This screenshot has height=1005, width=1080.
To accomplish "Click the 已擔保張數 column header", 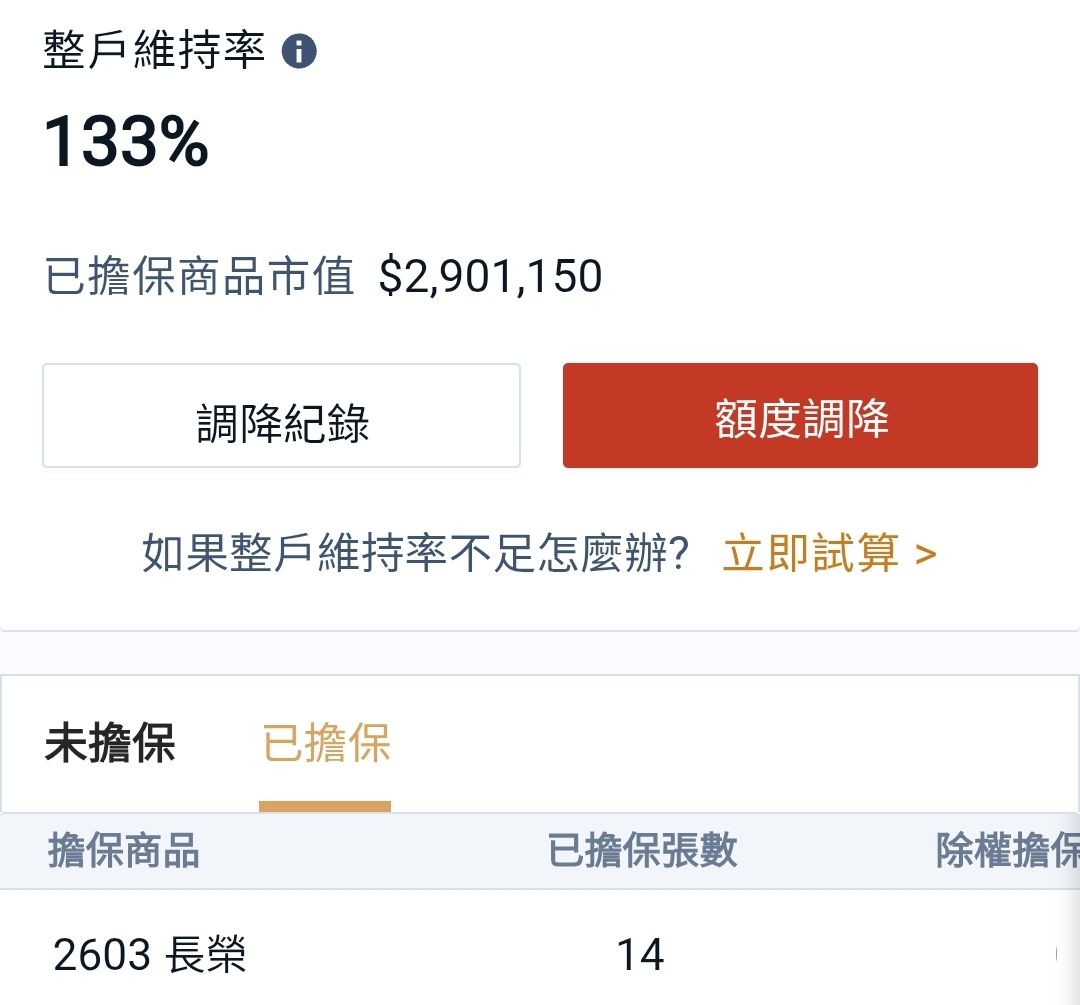I will tap(642, 851).
